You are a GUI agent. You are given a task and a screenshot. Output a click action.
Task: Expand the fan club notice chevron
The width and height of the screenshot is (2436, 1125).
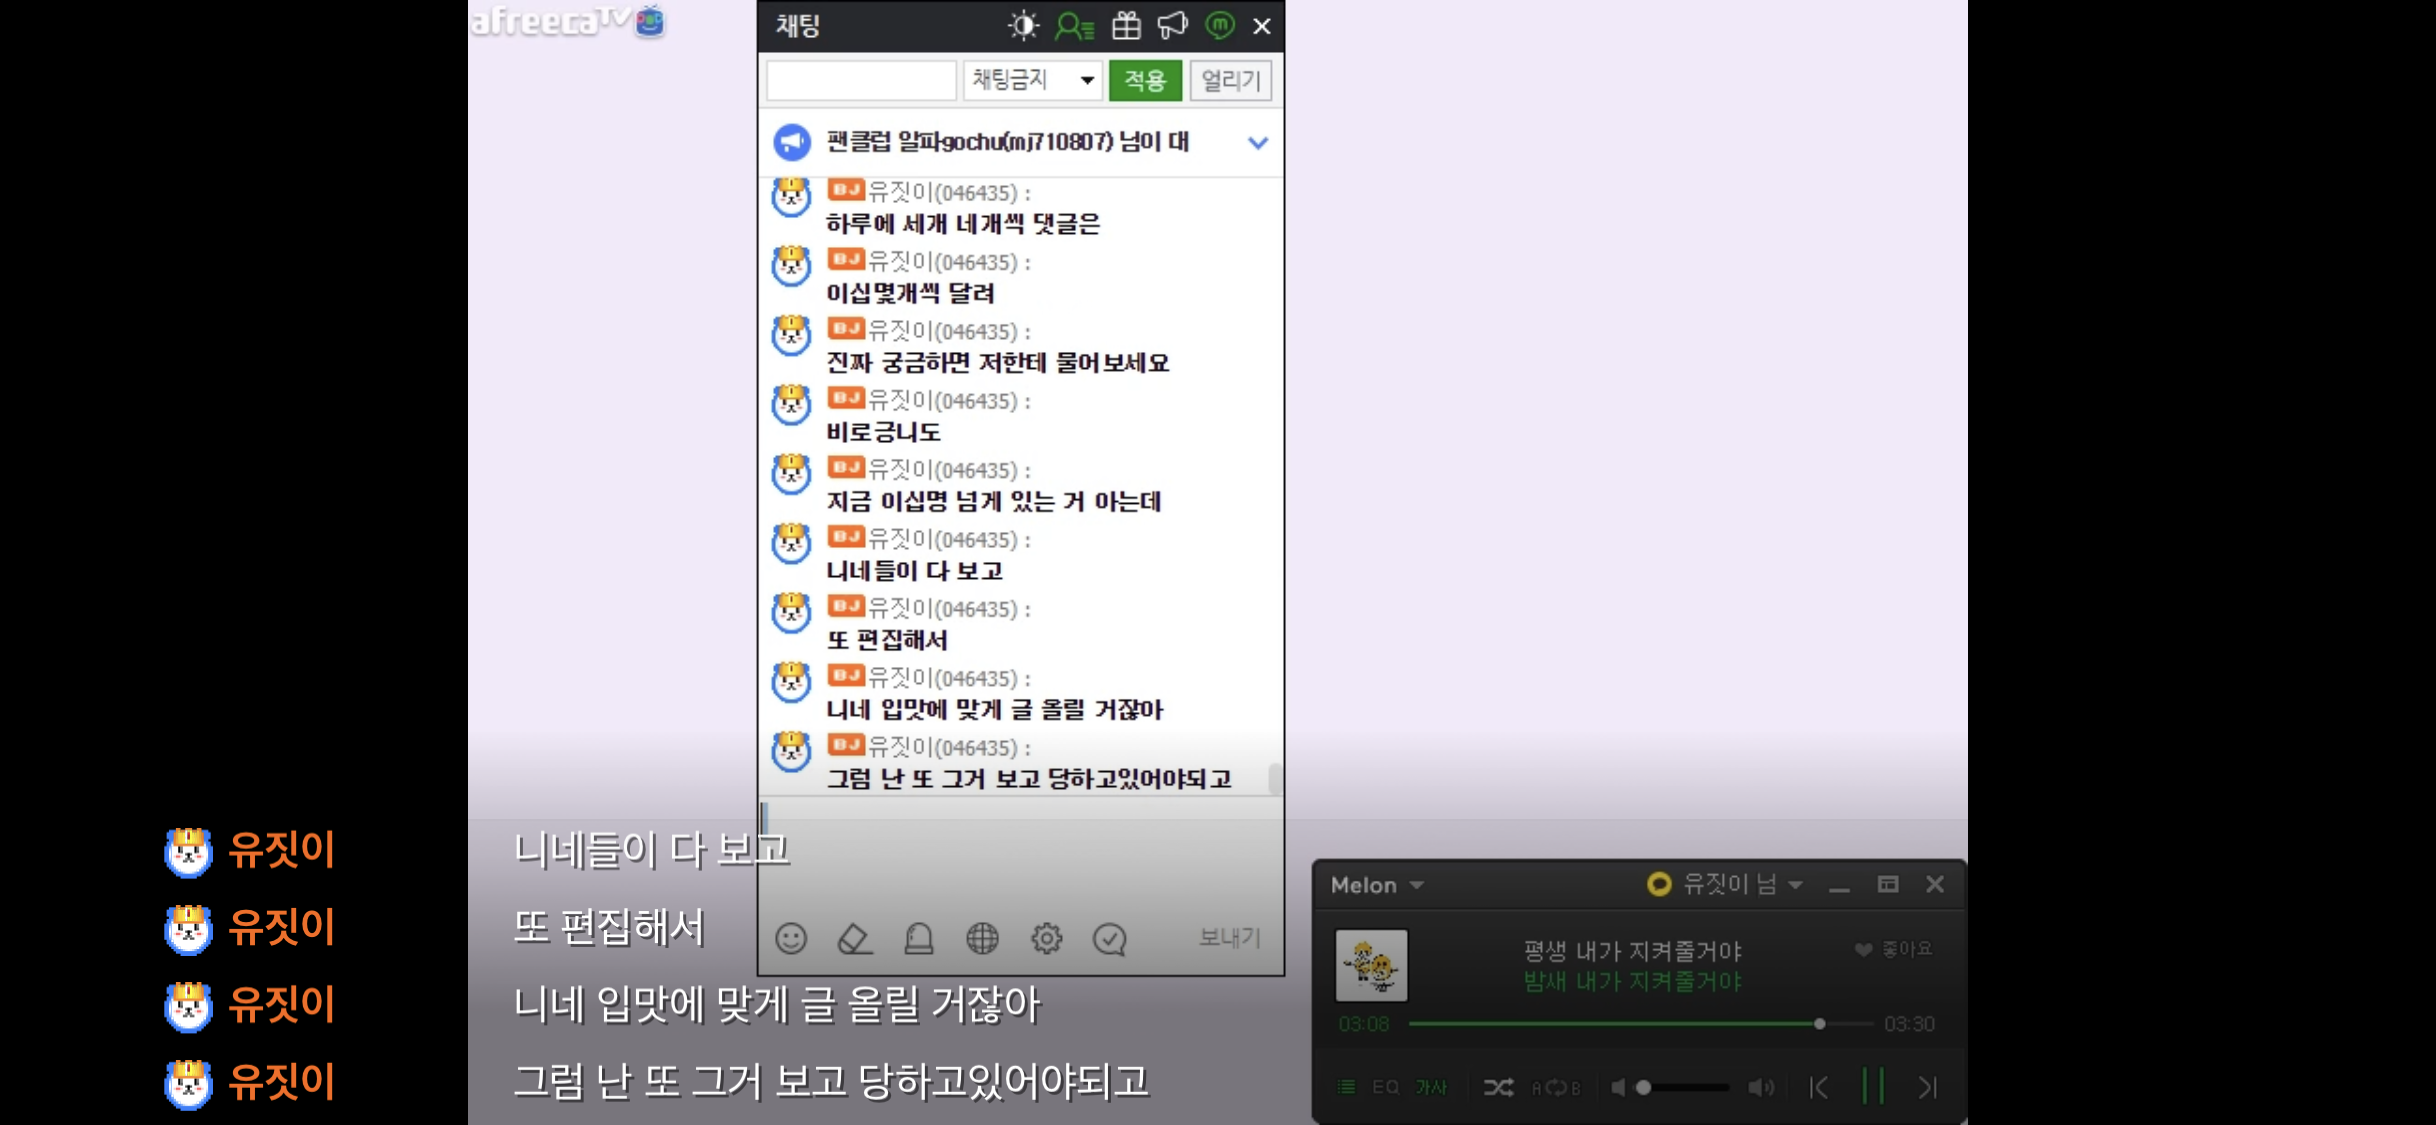1258,143
